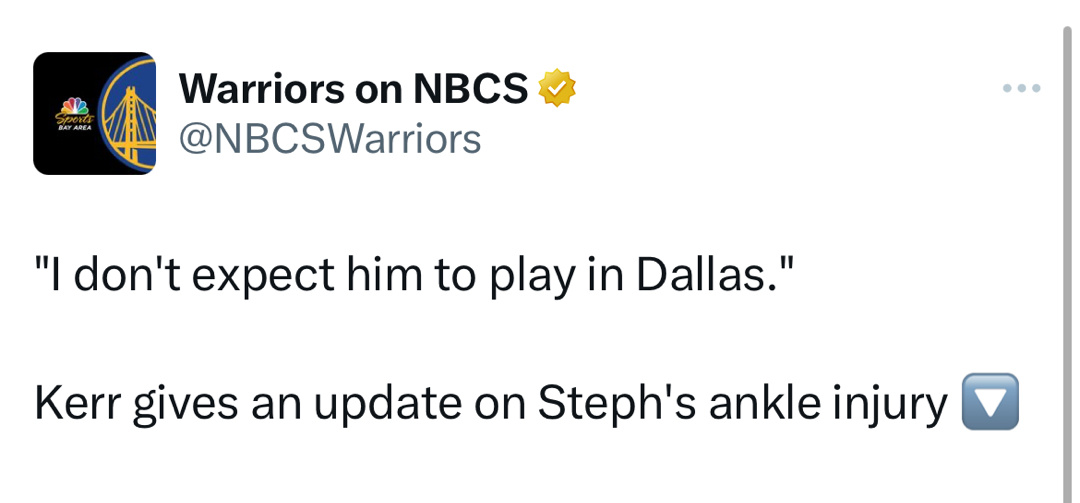Image resolution: width=1080 pixels, height=503 pixels.
Task: Open the Warriors on NBCS profile avatar
Action: [94, 114]
